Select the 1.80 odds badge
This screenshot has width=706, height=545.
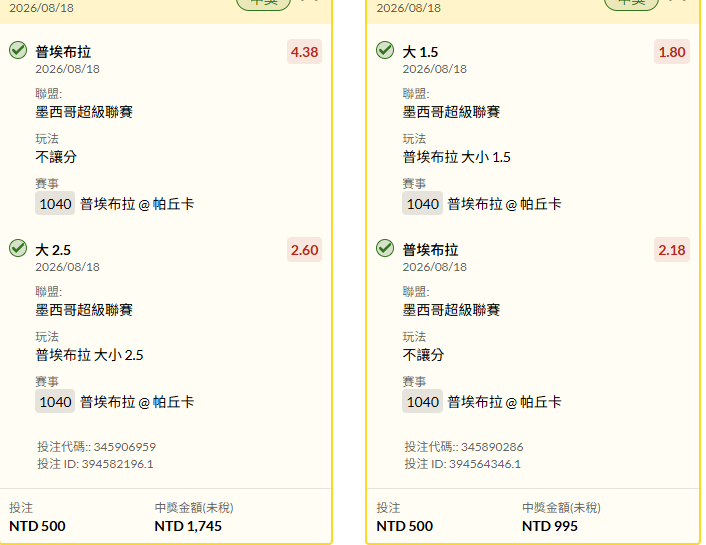coord(672,52)
